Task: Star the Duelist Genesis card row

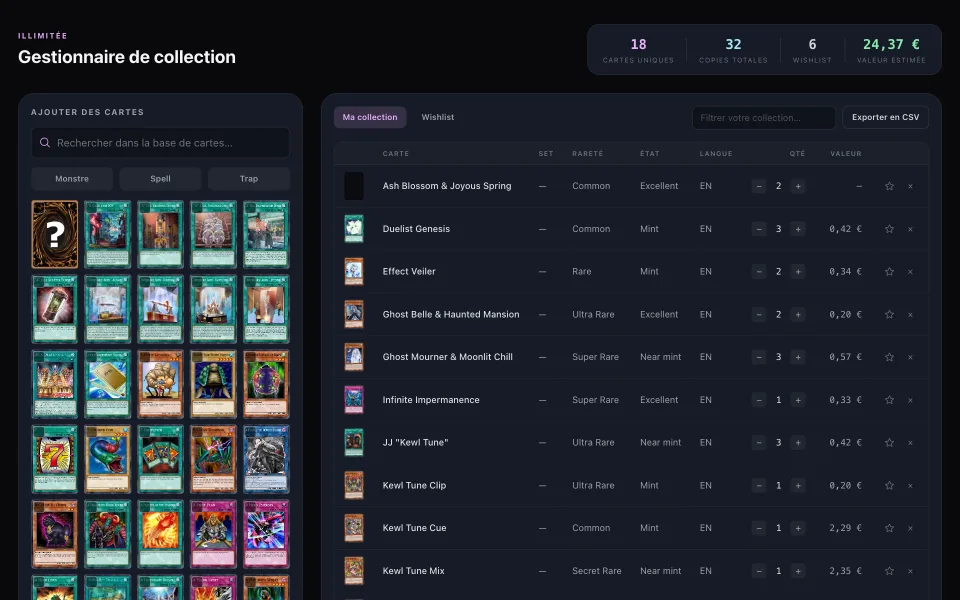Action: click(889, 229)
